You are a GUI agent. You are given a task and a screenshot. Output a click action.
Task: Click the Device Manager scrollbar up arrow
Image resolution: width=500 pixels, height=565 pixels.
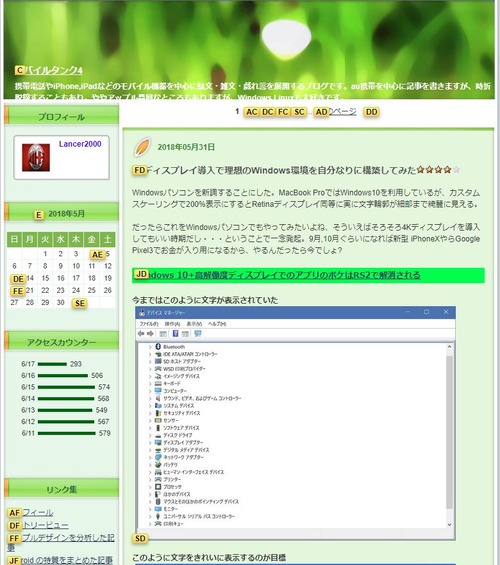point(449,347)
